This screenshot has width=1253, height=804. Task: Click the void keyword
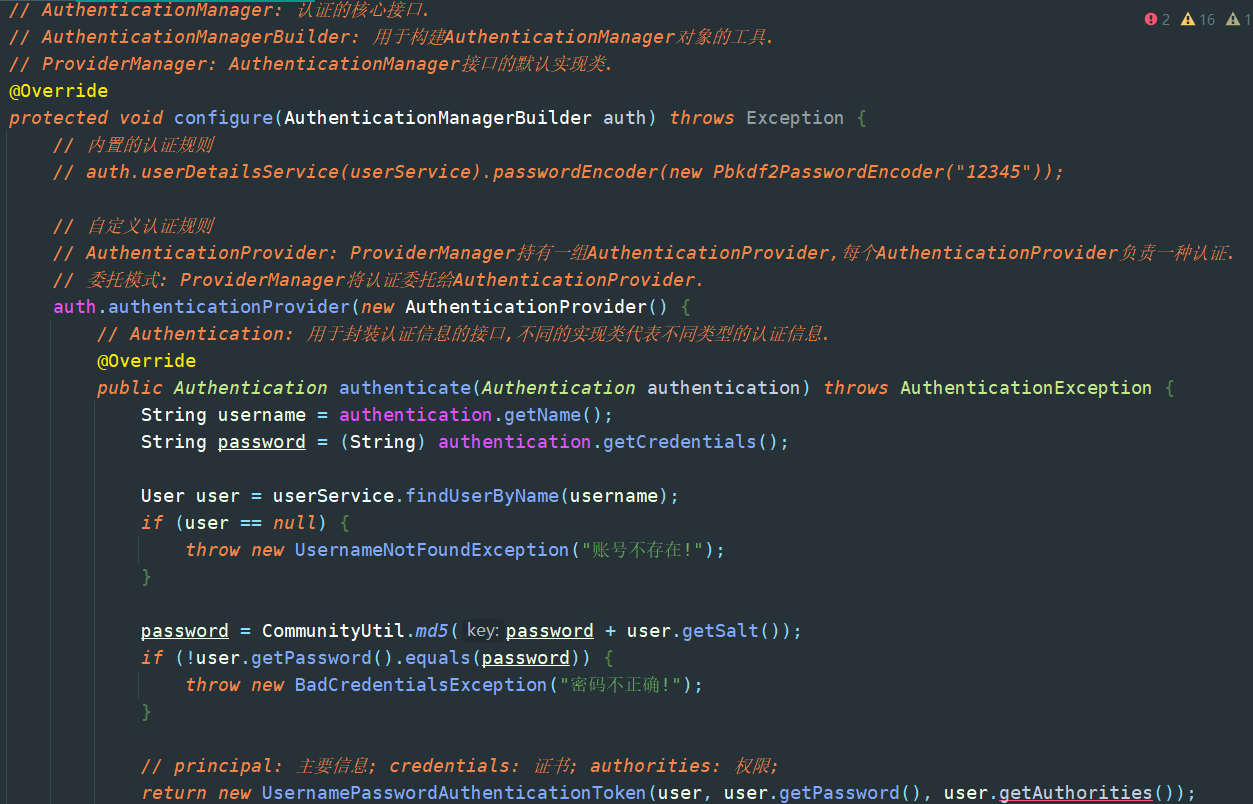point(141,118)
